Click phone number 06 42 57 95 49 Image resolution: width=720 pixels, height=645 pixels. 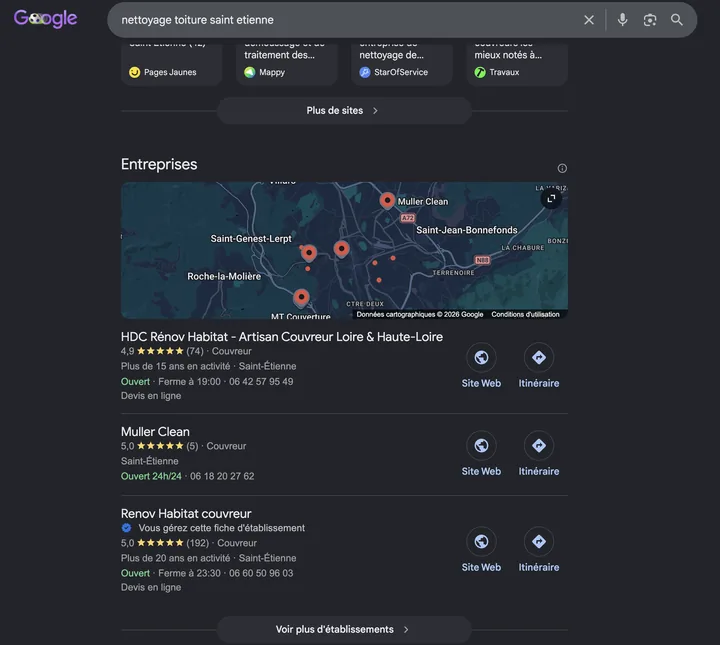click(261, 381)
